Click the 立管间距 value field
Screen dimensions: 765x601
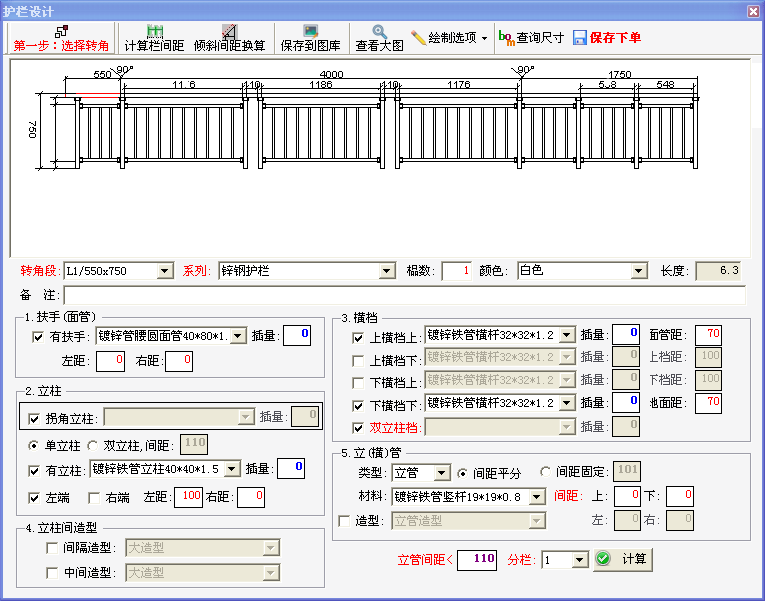(477, 560)
